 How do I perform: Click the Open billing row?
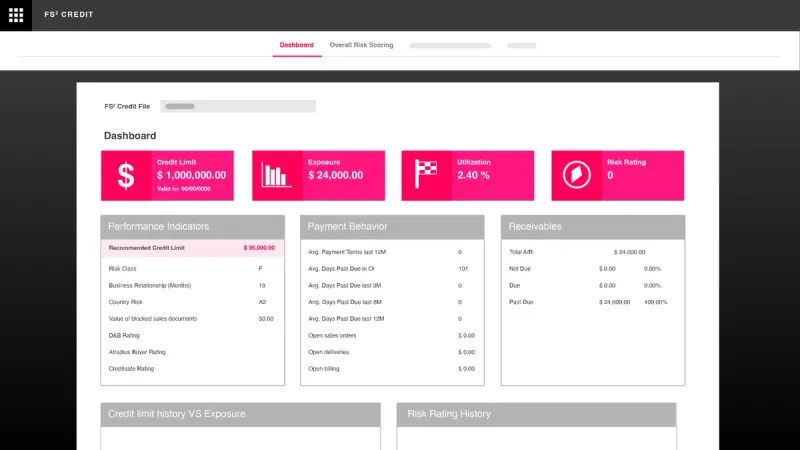[392, 368]
